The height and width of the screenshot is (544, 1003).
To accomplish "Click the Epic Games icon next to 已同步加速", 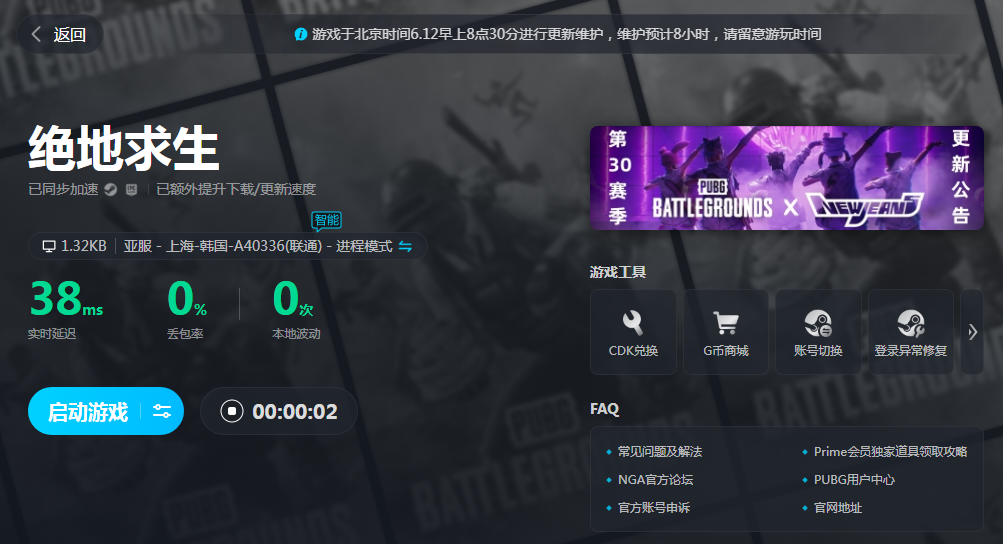I will 131,189.
